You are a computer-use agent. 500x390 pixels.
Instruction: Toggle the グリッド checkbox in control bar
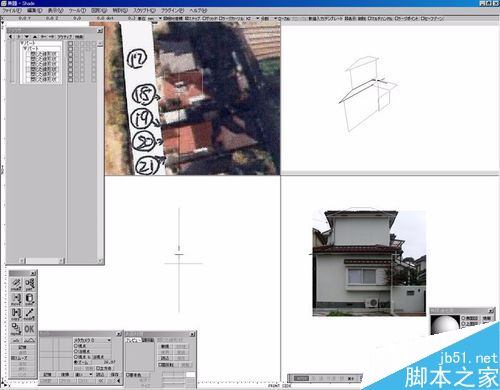click(203, 19)
